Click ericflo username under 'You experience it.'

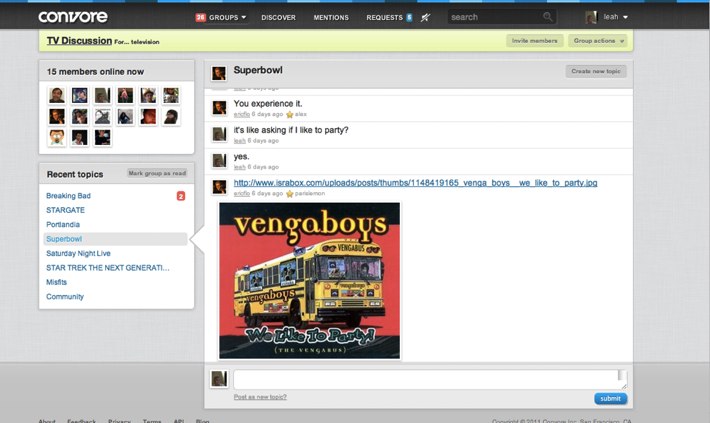242,115
